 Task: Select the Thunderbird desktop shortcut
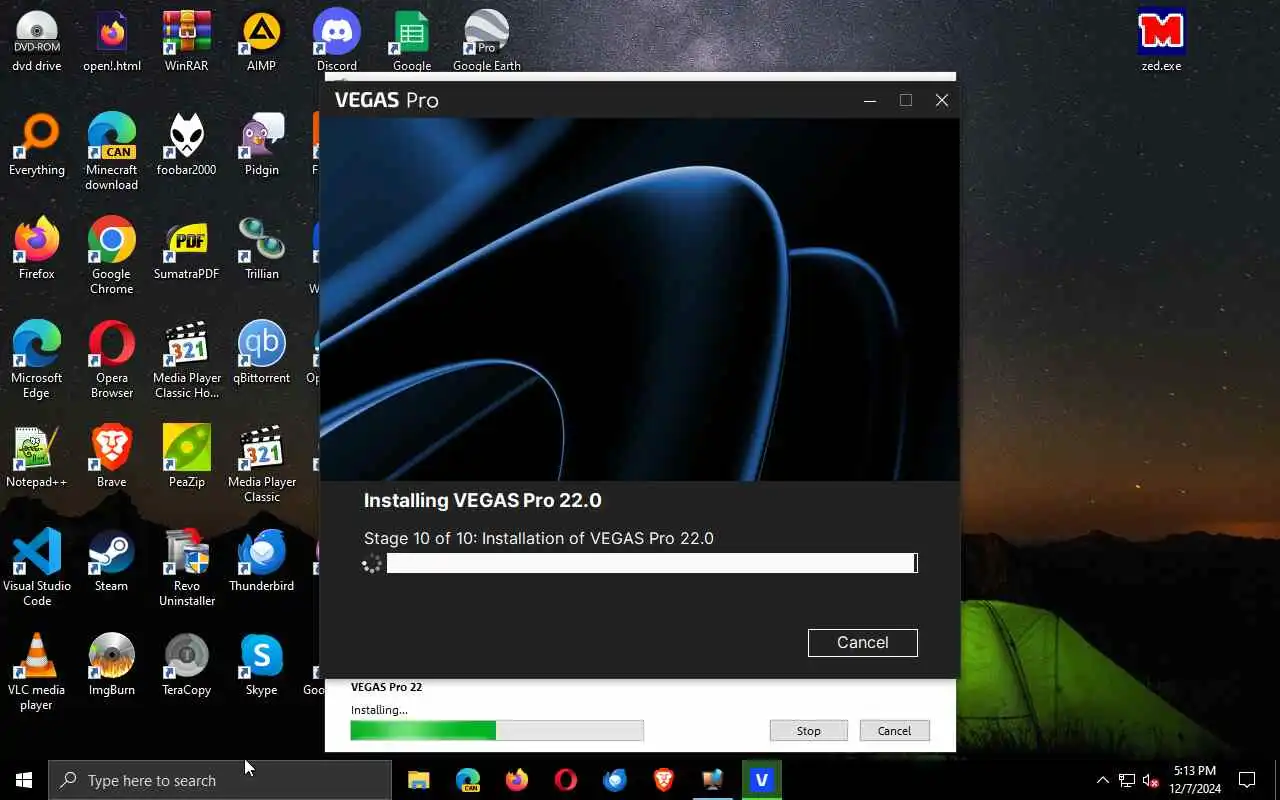click(x=261, y=562)
